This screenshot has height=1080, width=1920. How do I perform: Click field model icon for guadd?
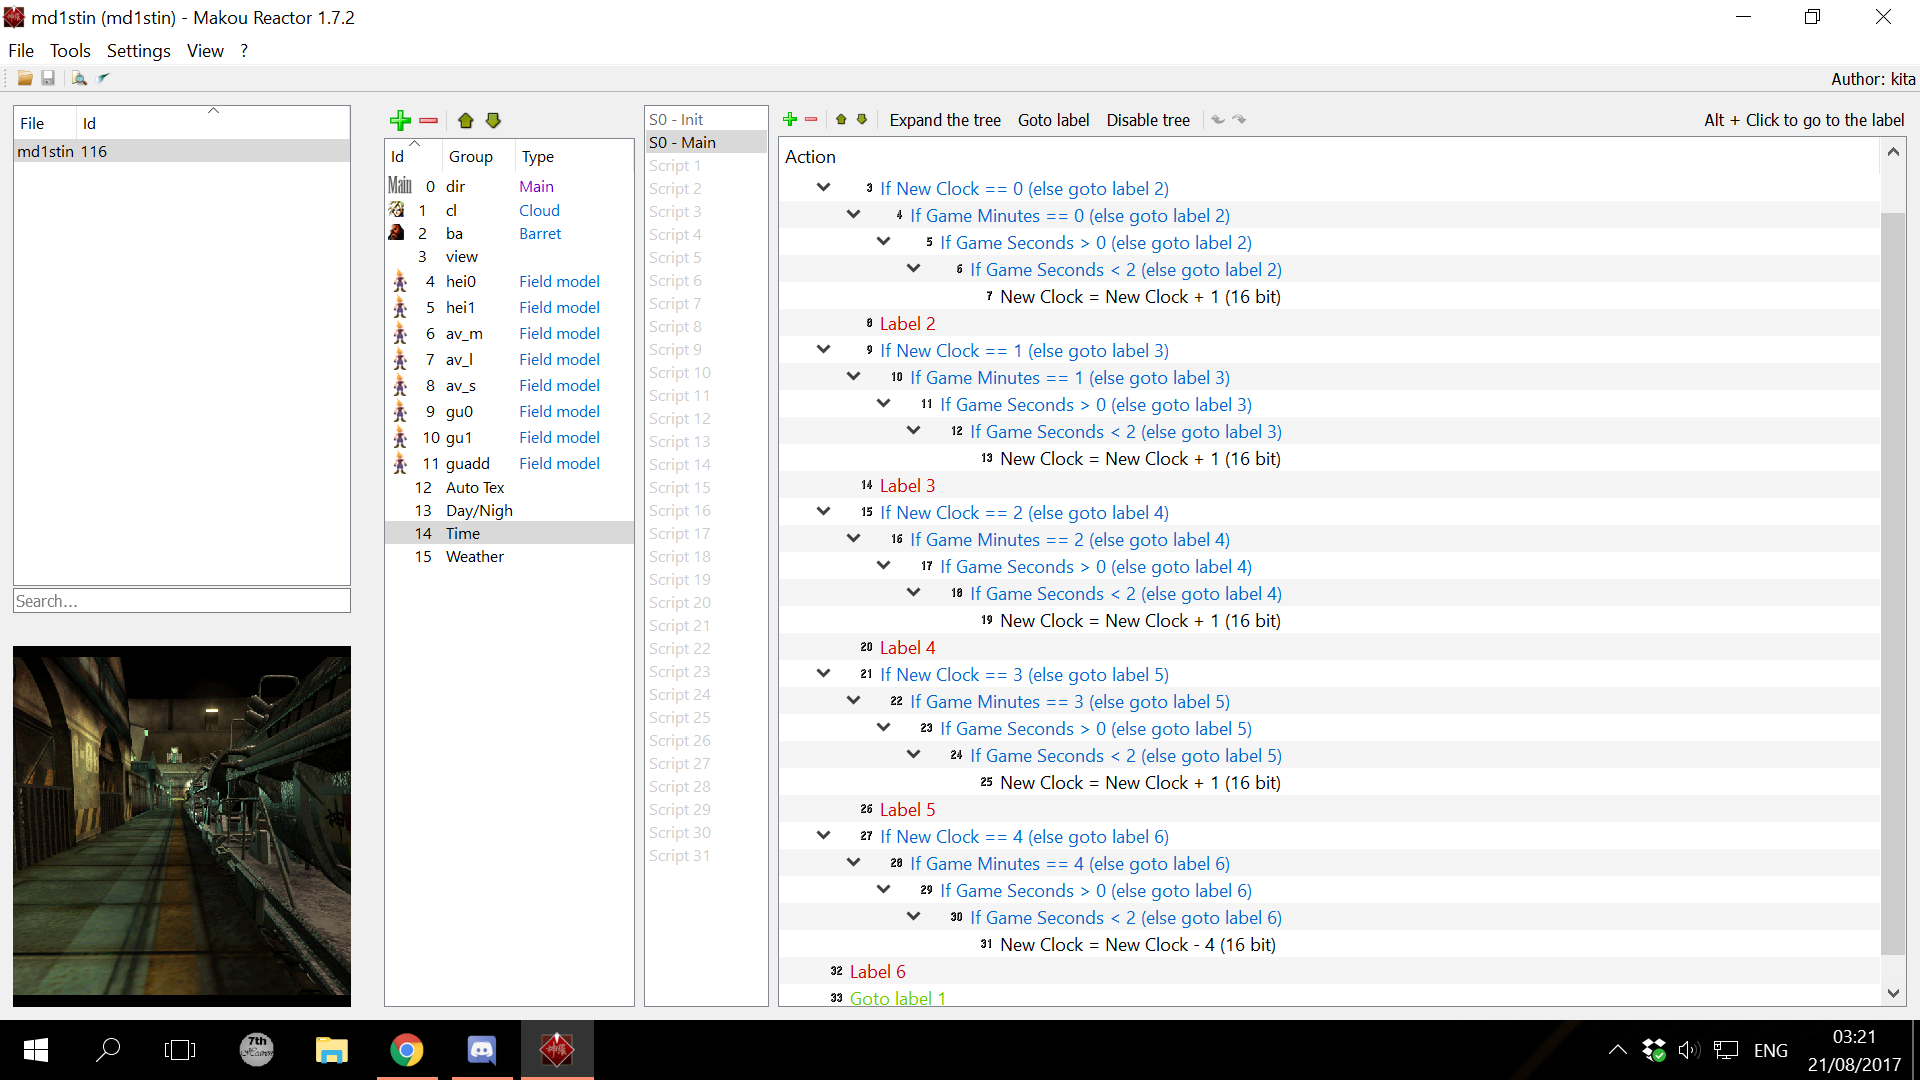tap(400, 463)
